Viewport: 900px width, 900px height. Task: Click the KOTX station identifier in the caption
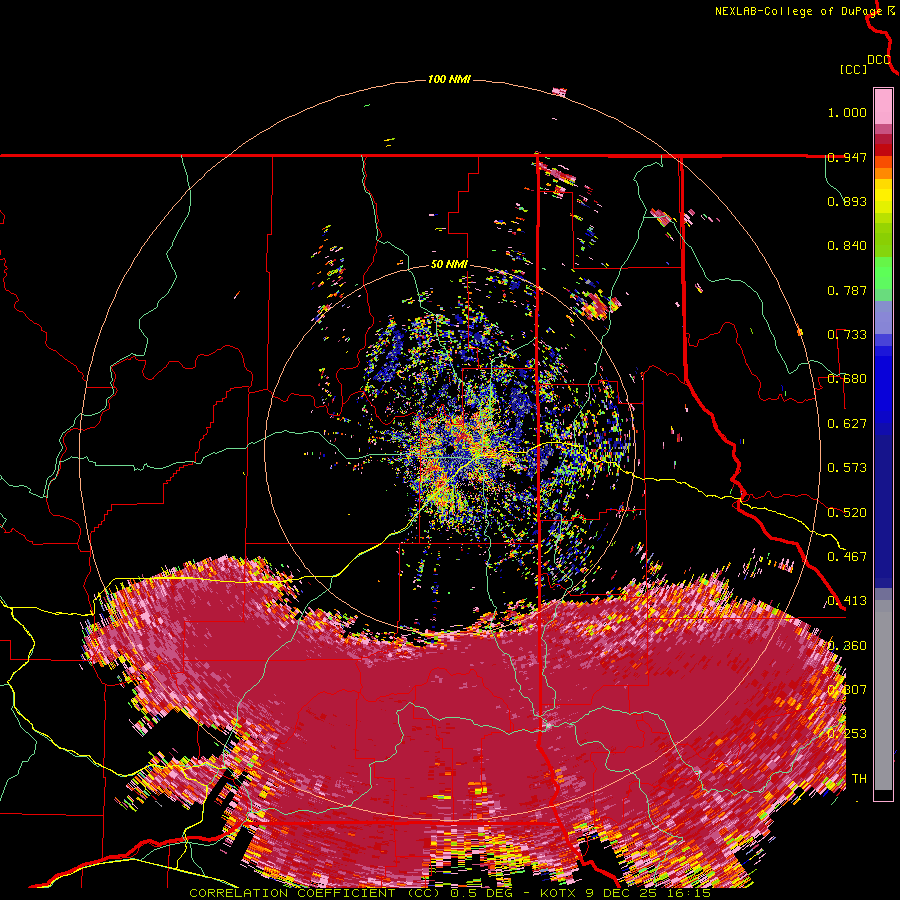pyautogui.click(x=560, y=893)
